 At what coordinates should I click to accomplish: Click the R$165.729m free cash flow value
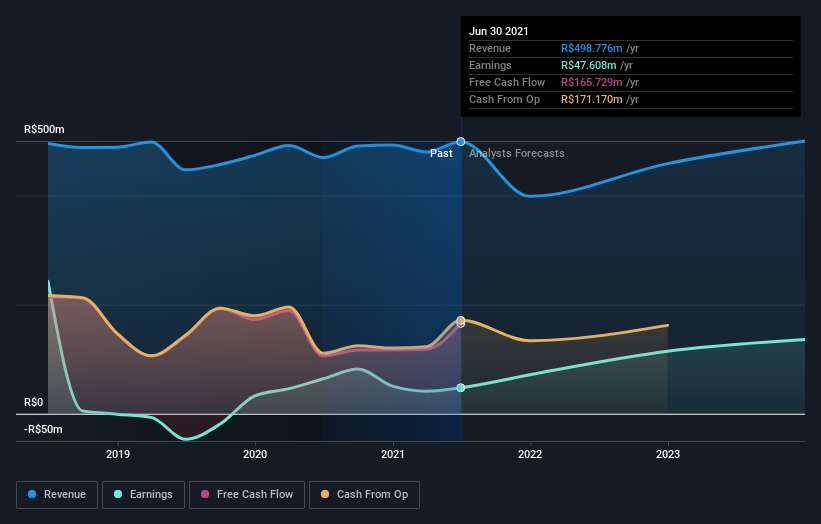(x=592, y=83)
